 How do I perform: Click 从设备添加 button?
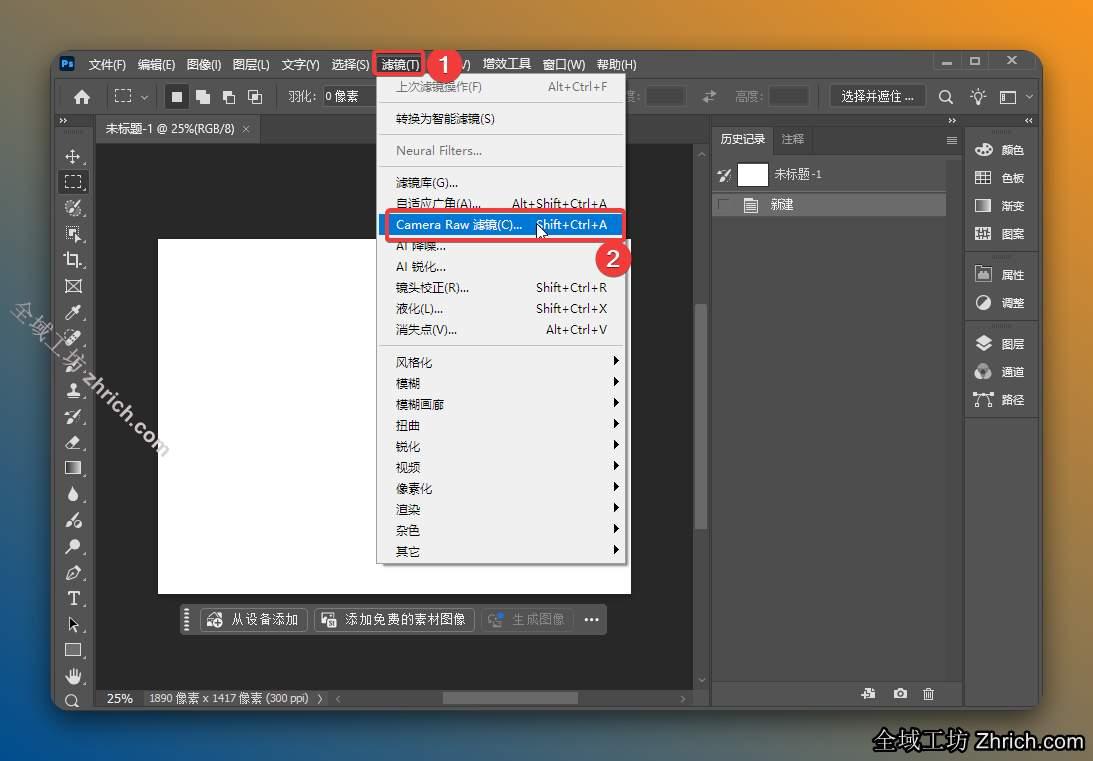[x=254, y=620]
